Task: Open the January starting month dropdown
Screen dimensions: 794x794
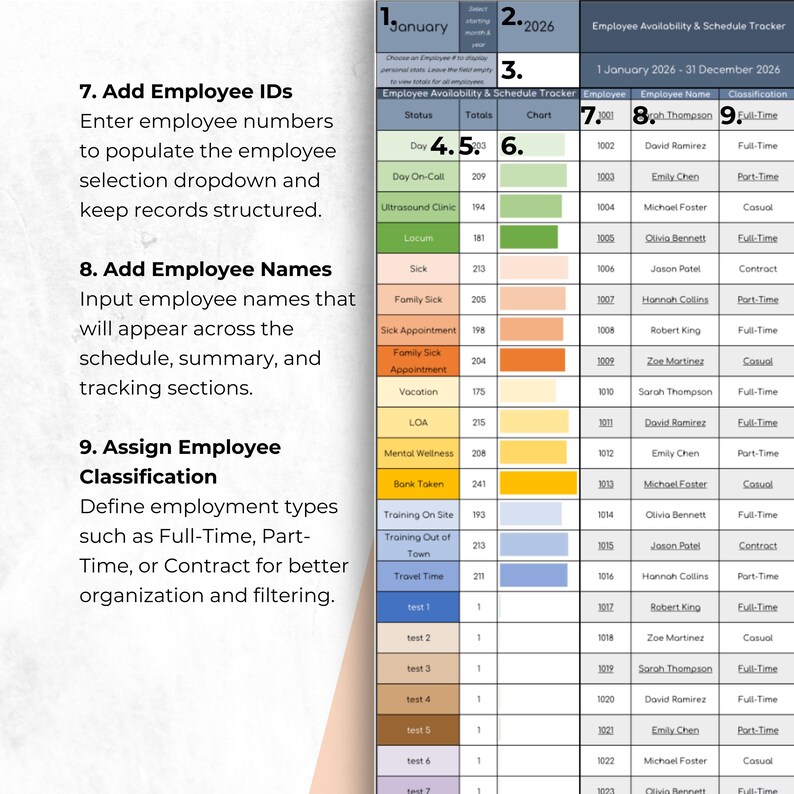Action: (x=418, y=26)
